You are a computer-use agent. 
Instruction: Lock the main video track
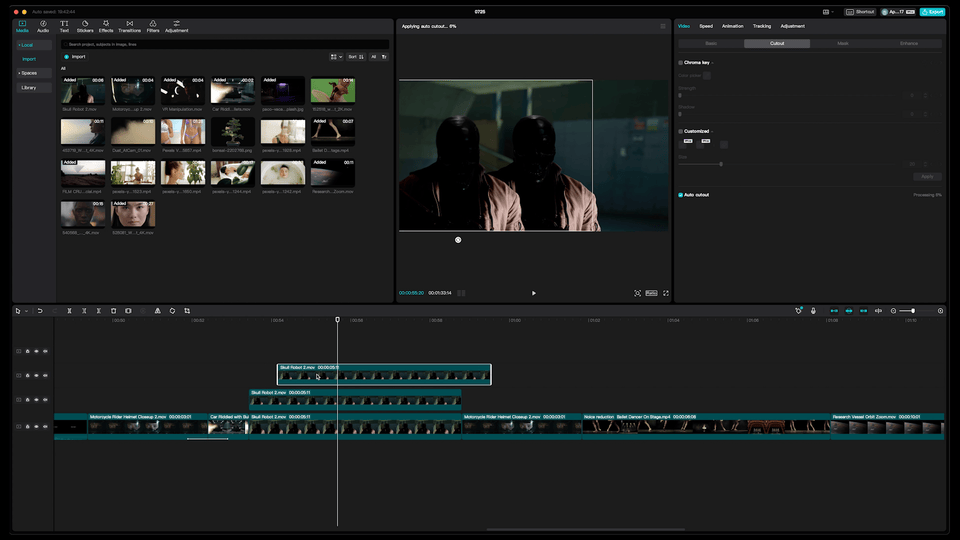[28, 427]
